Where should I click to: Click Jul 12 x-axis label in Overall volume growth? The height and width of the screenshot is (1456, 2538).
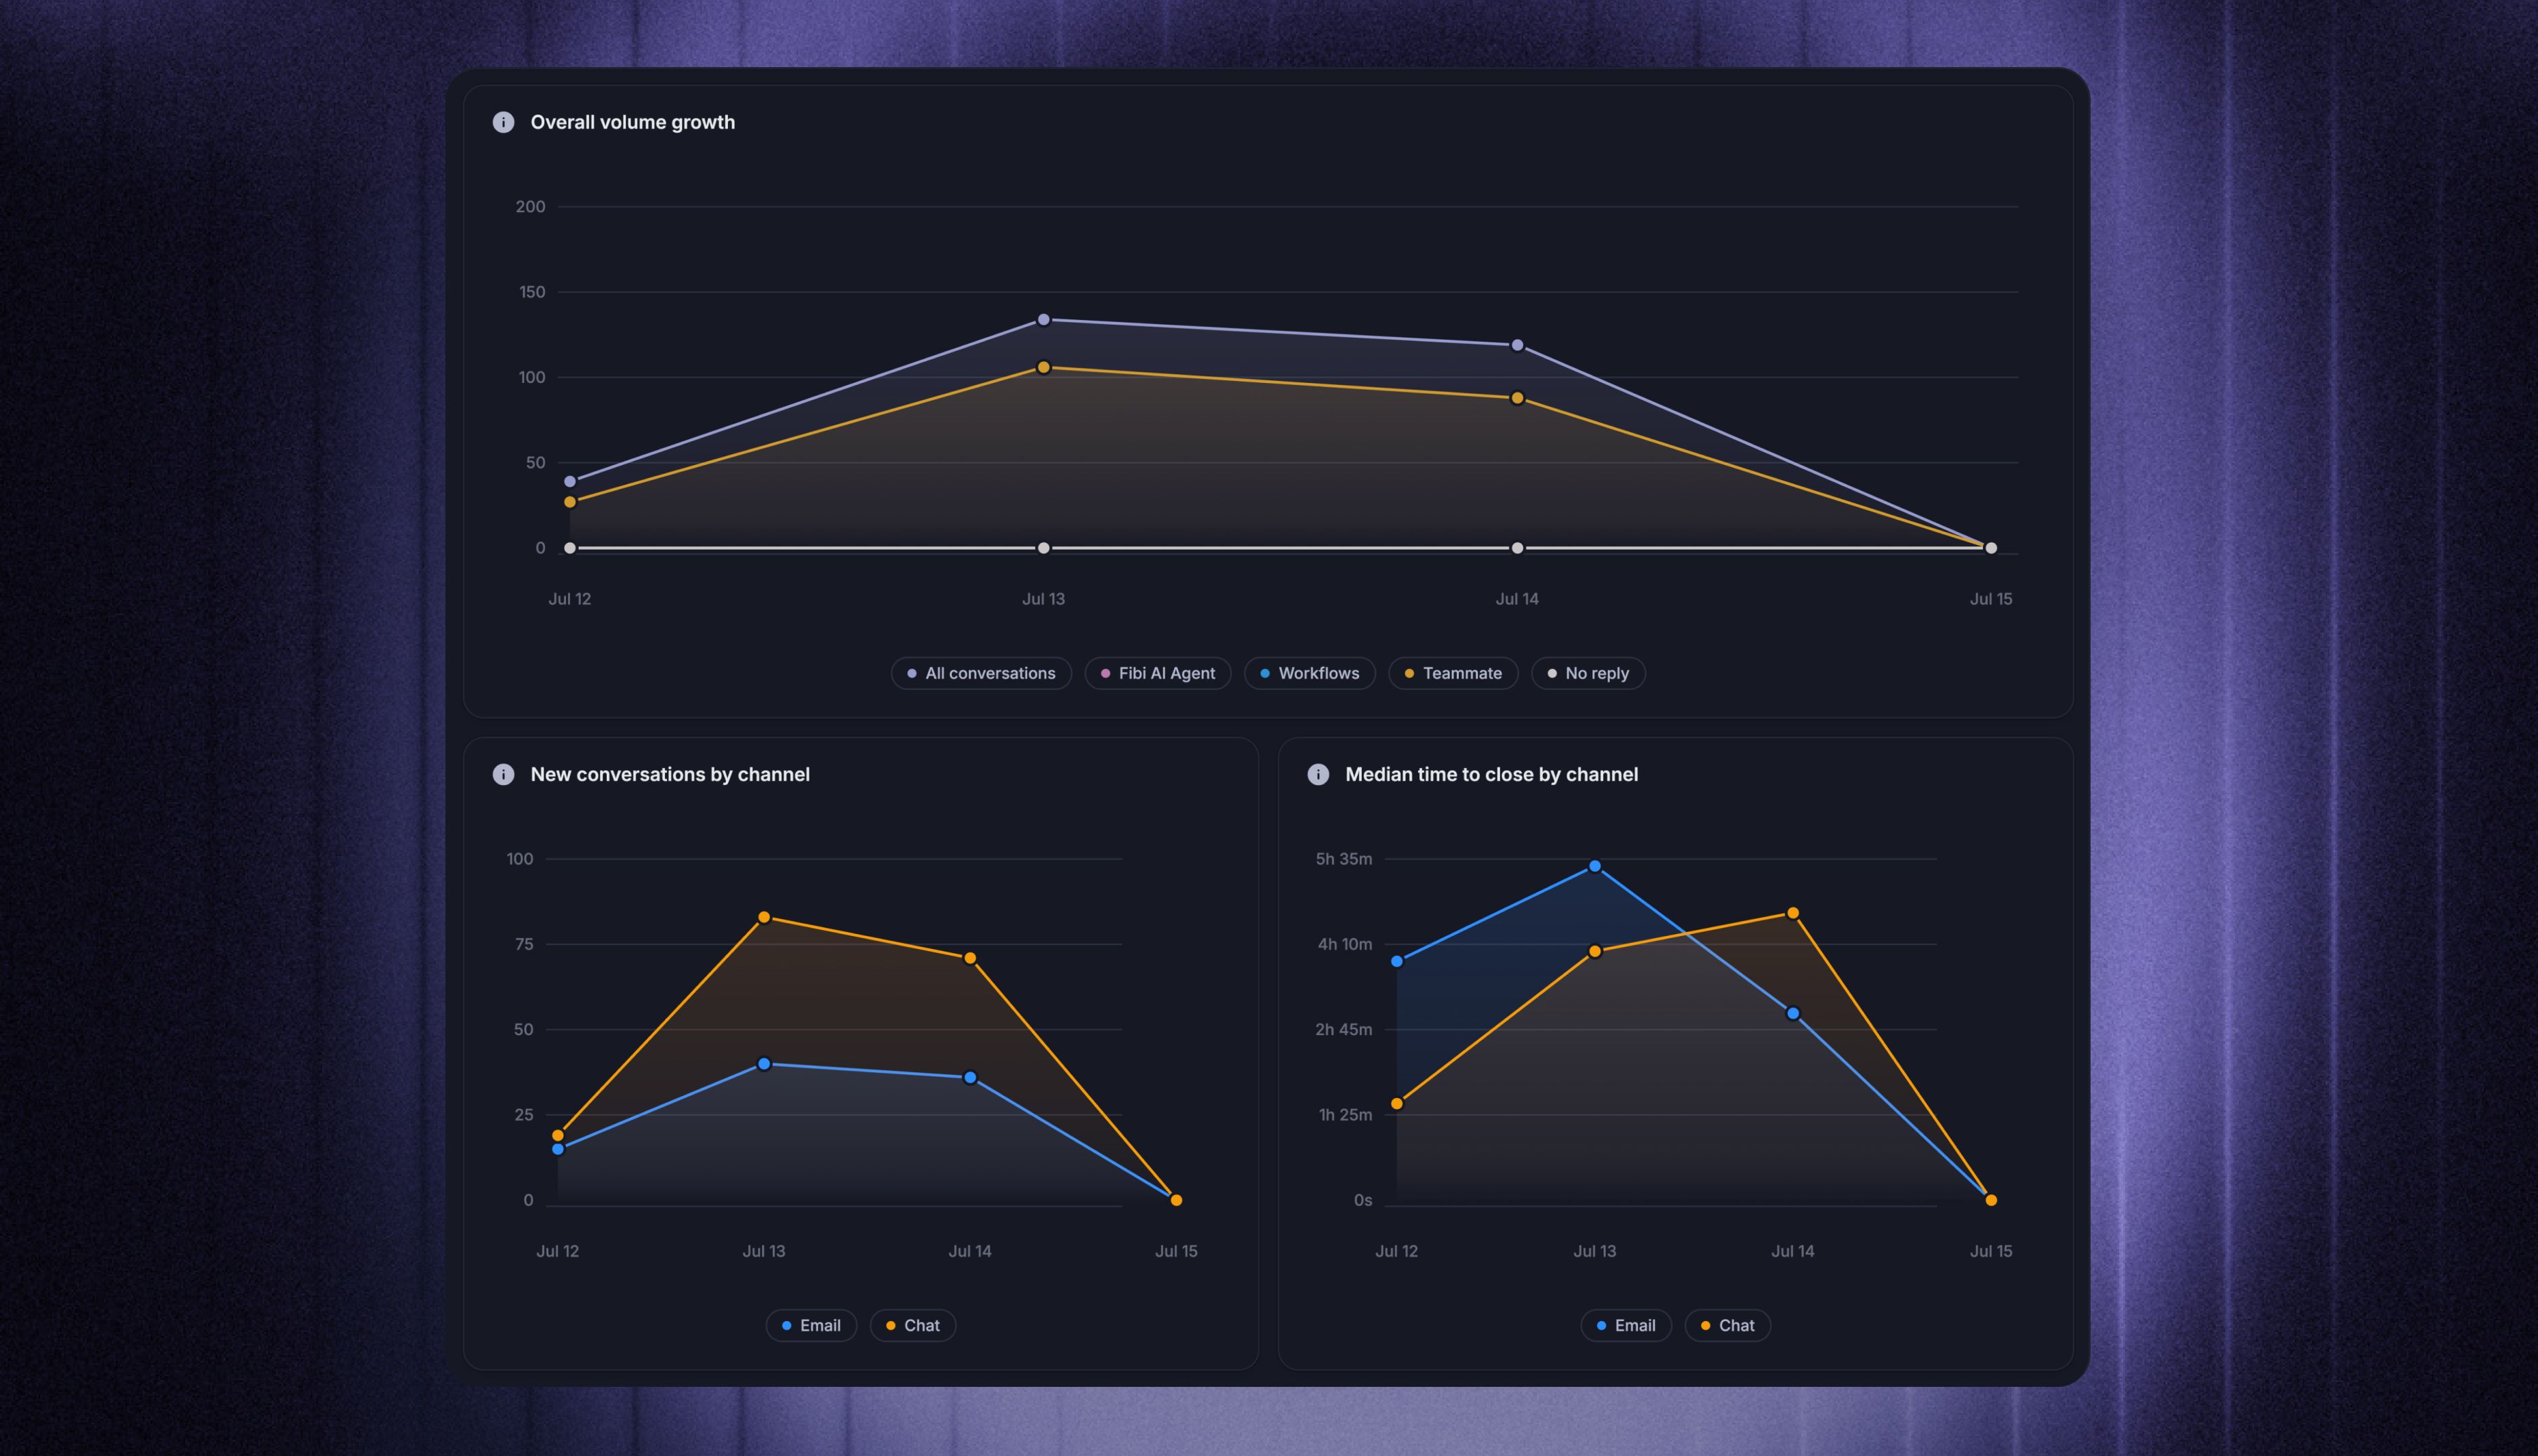[570, 599]
